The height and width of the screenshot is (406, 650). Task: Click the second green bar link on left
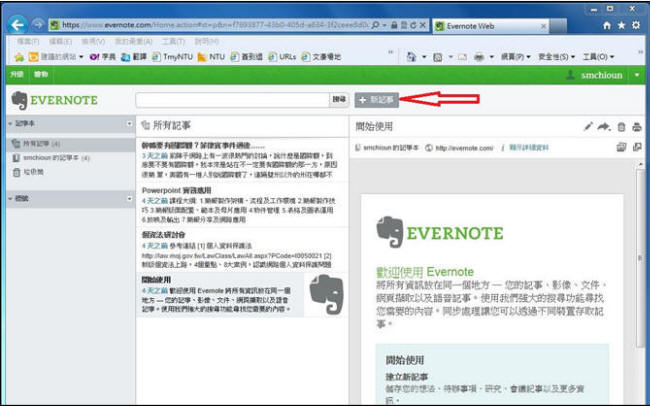(x=41, y=75)
